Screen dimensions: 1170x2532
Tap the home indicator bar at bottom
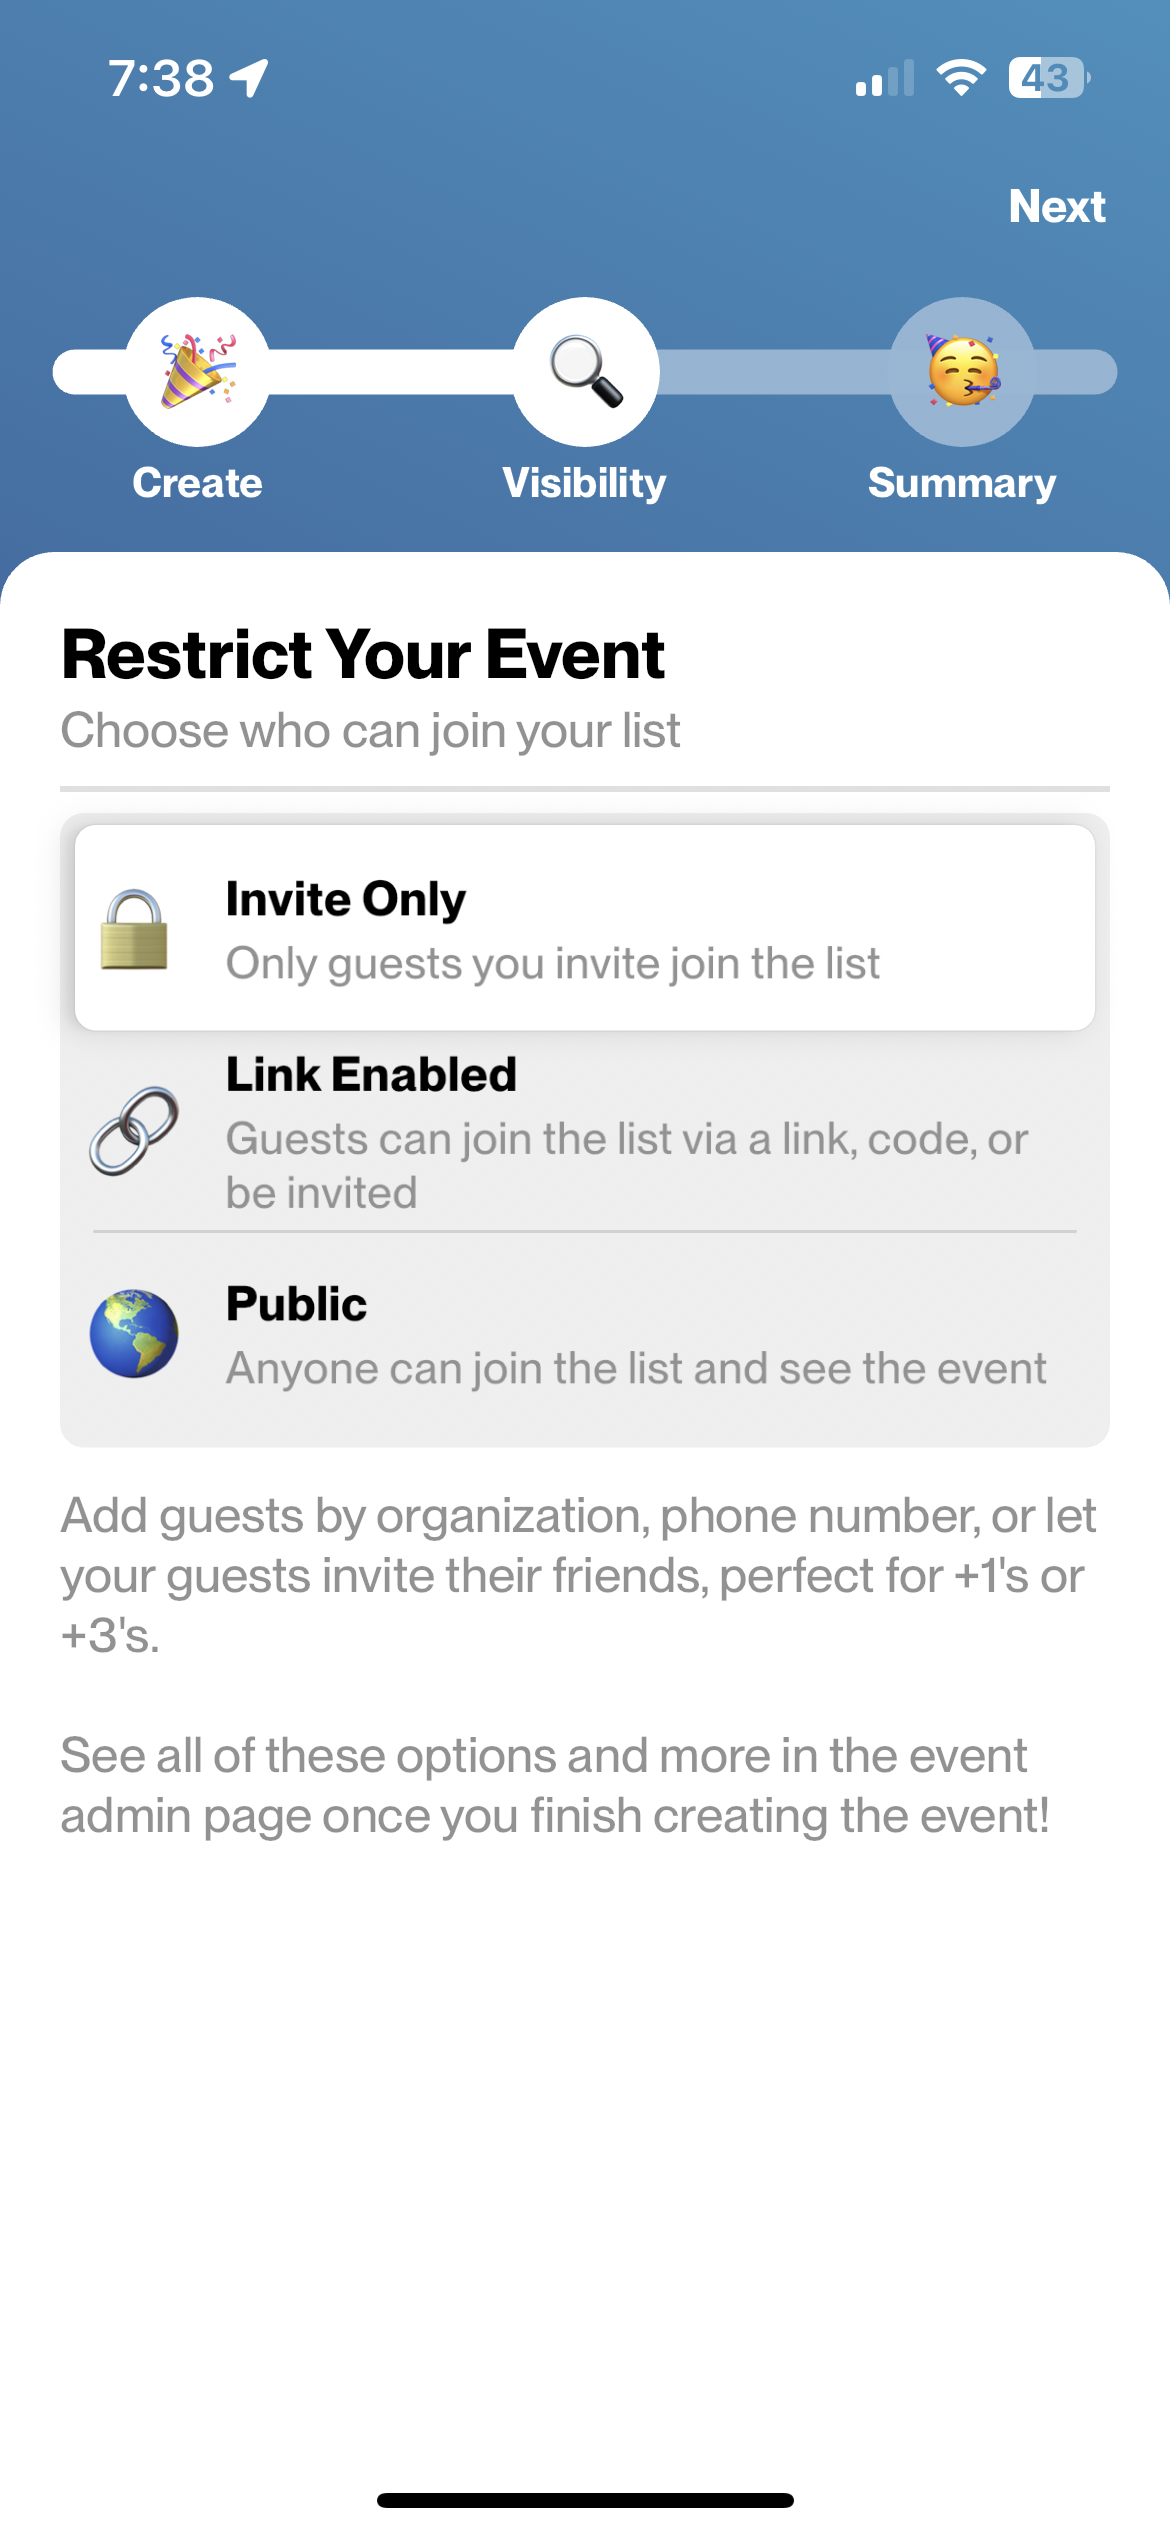pos(585,2500)
